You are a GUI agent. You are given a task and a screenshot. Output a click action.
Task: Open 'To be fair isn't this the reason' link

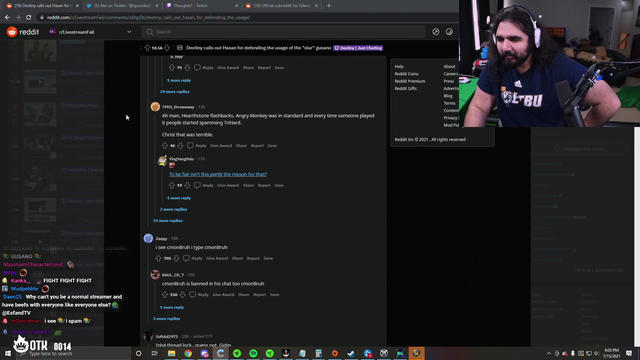click(218, 174)
